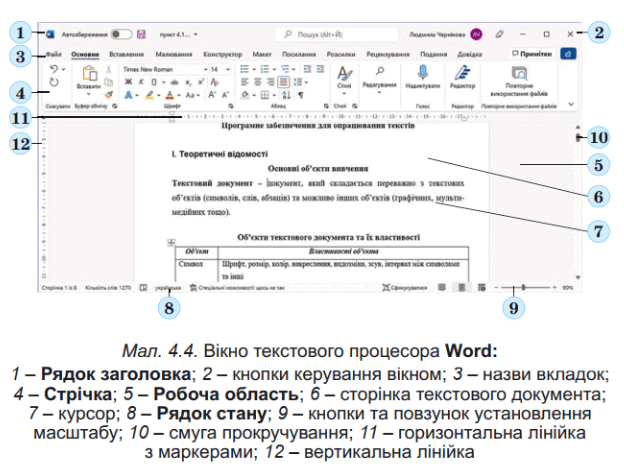Click the Borders grid icon
Image resolution: width=624 pixels, height=466 pixels.
(x=265, y=95)
